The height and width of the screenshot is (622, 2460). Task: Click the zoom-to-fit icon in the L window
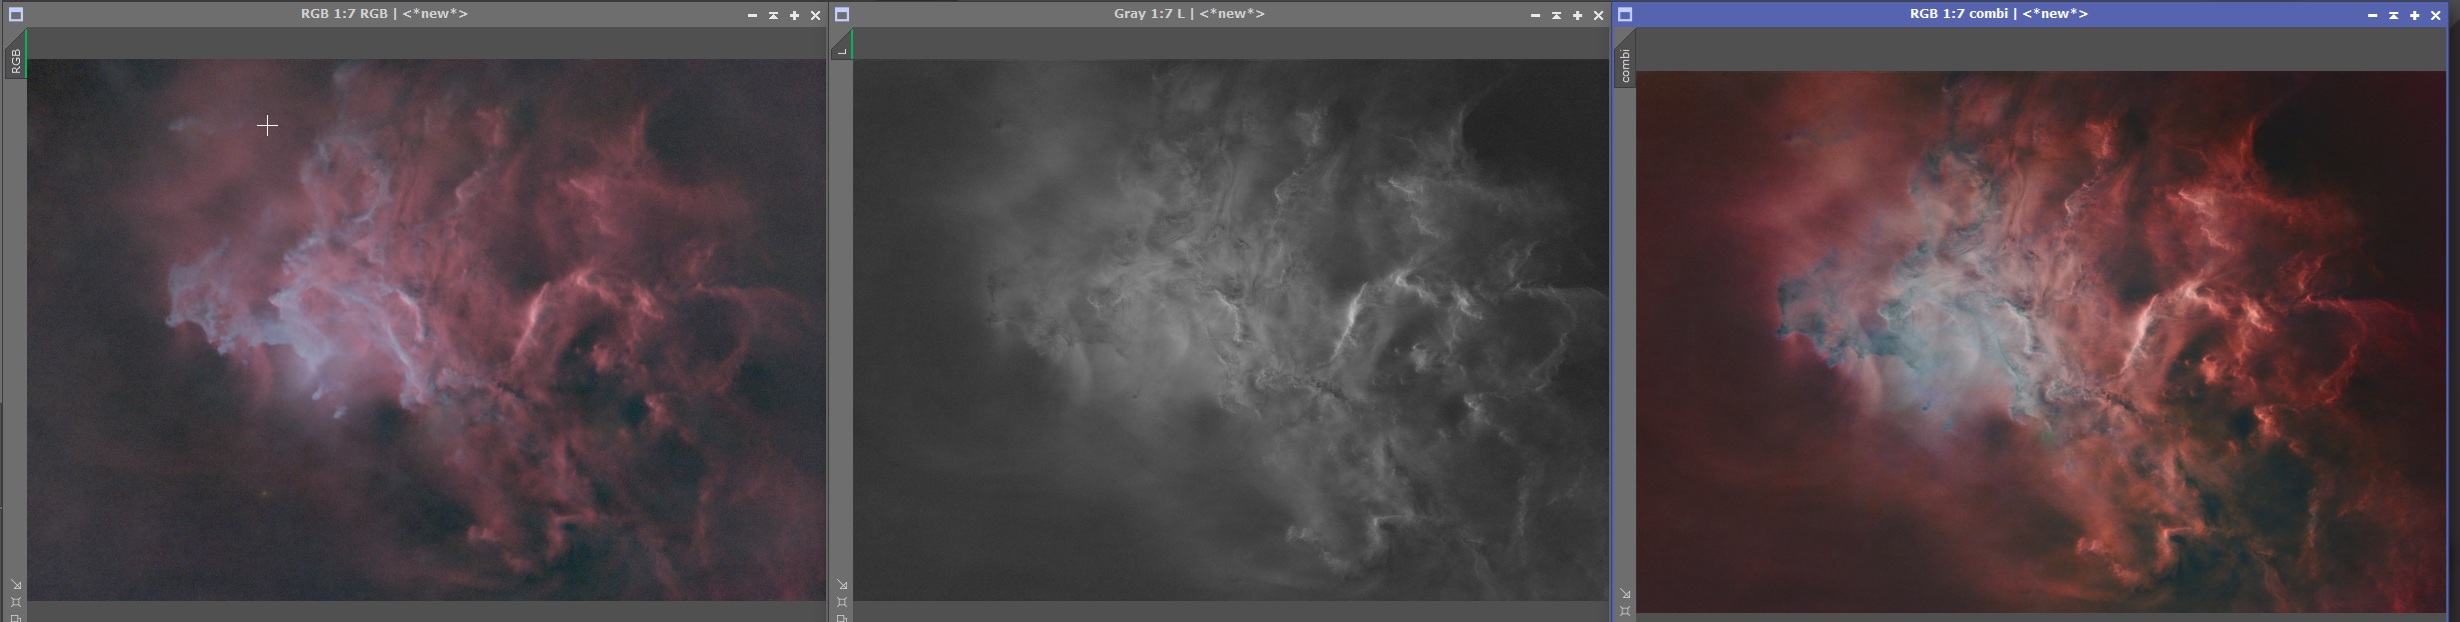(842, 602)
